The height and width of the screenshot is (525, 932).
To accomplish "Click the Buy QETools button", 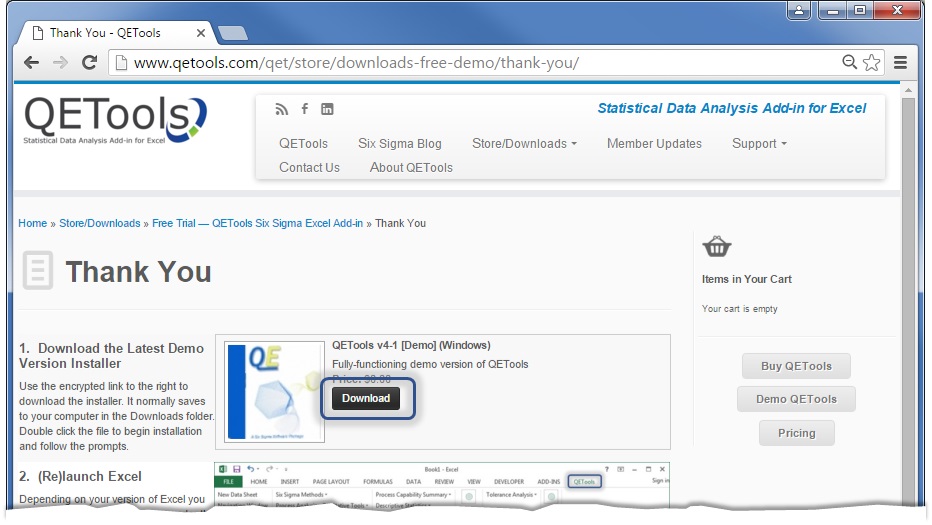I will [796, 366].
